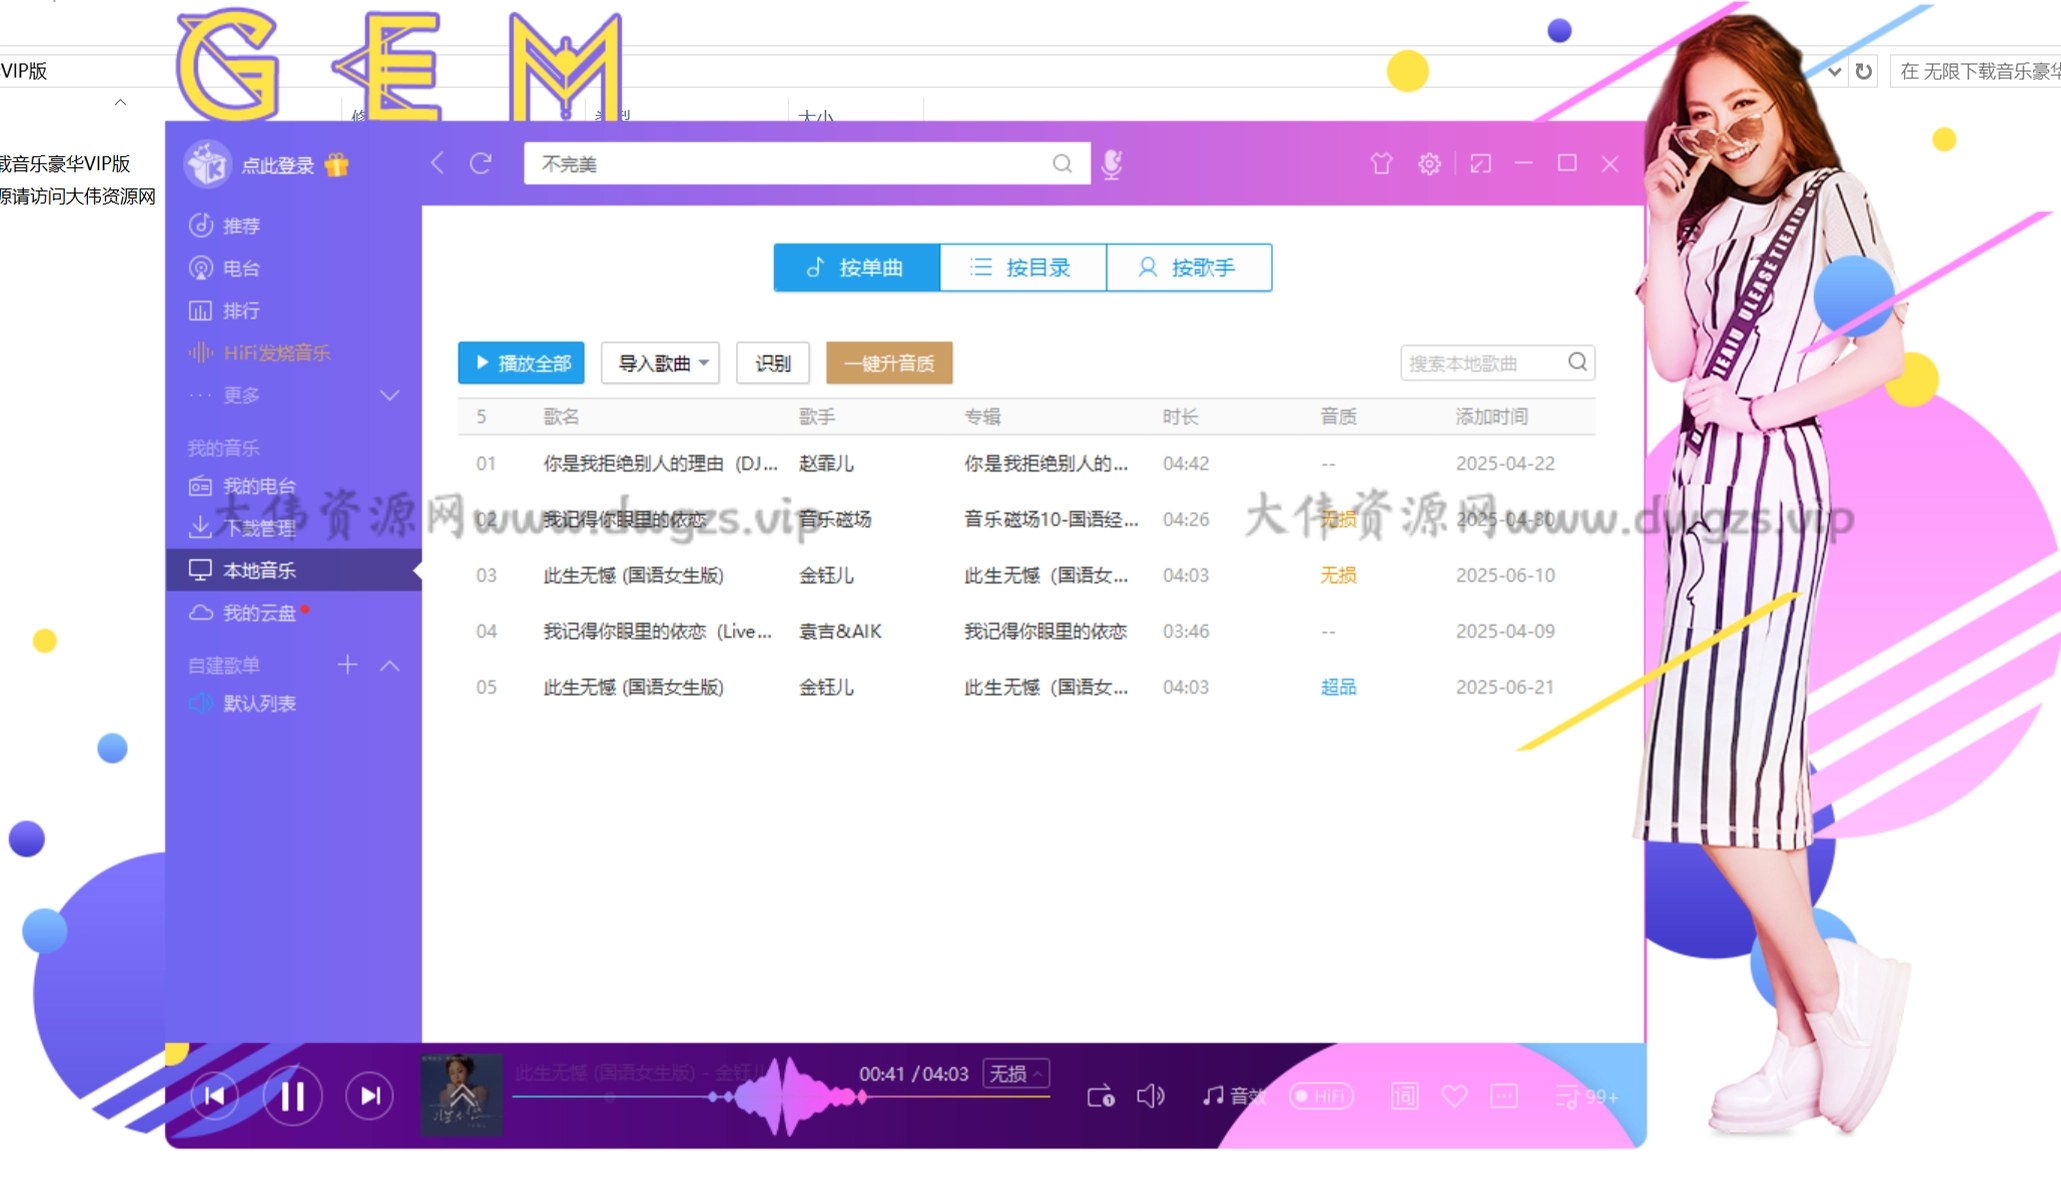Skip to next track
The width and height of the screenshot is (2061, 1182).
coord(370,1096)
